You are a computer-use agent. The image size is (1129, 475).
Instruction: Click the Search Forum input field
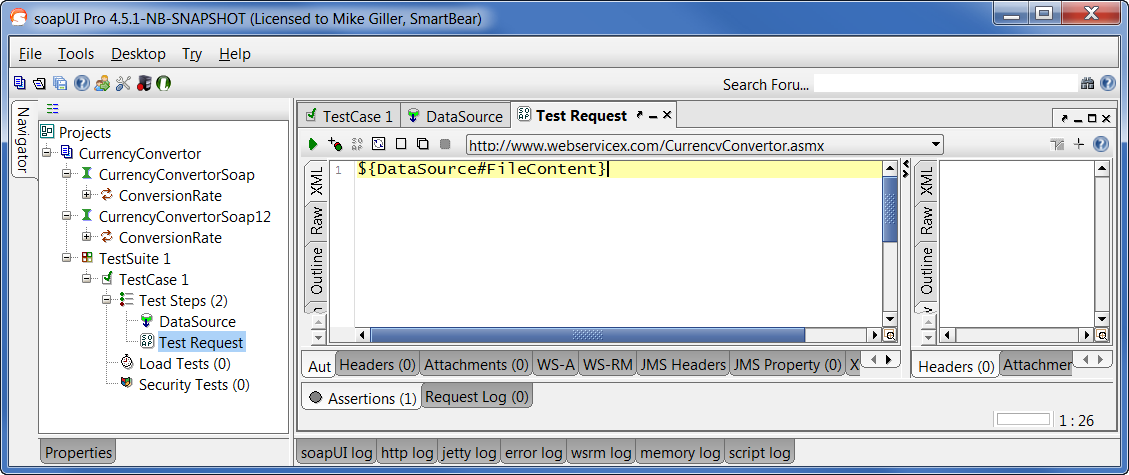pyautogui.click(x=945, y=83)
